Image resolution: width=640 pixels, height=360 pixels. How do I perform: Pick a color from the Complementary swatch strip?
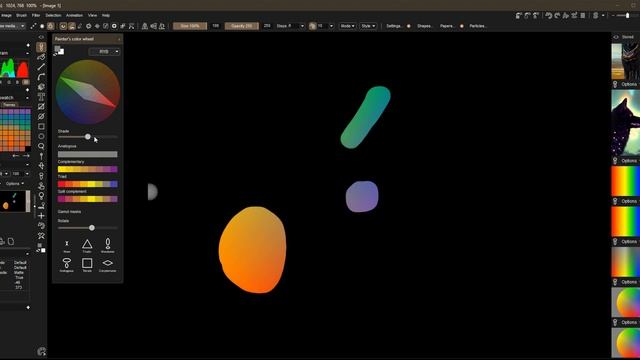88,169
